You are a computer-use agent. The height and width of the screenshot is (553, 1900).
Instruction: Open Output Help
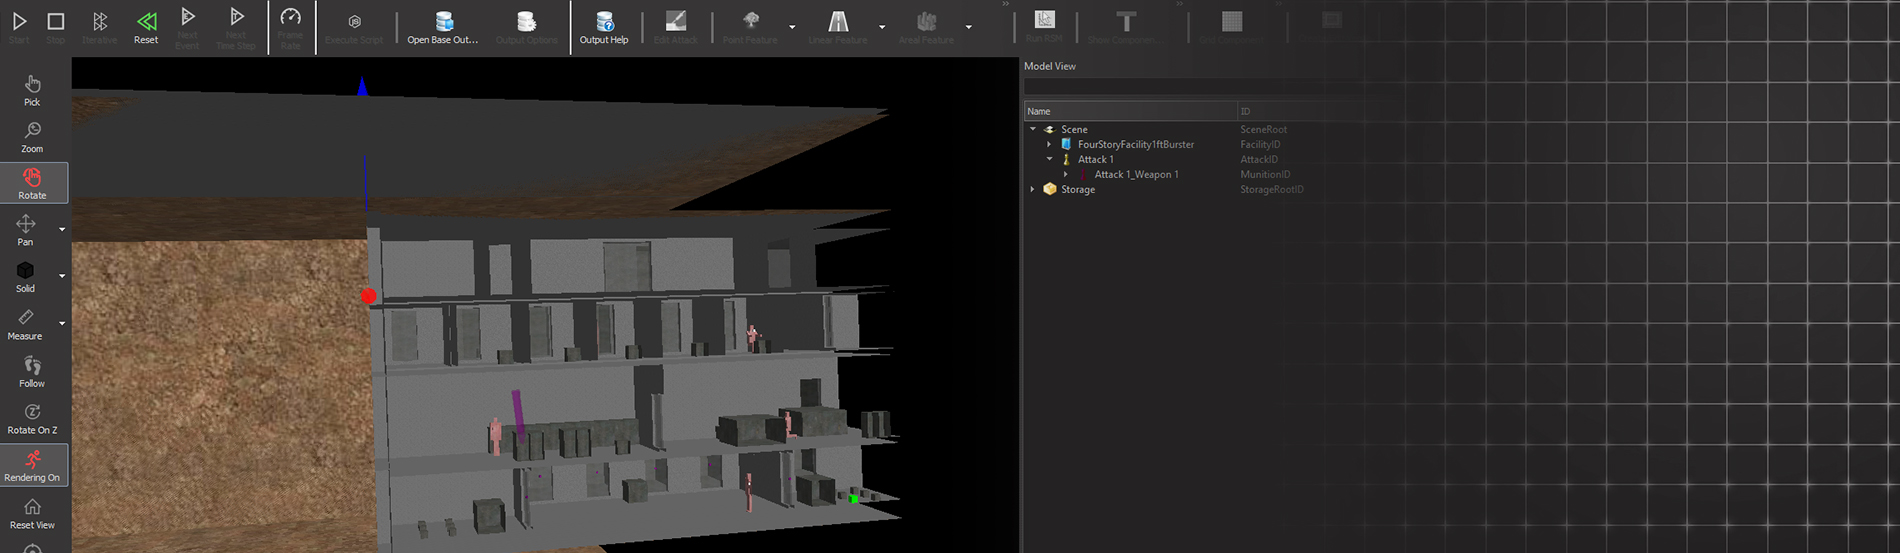(604, 27)
